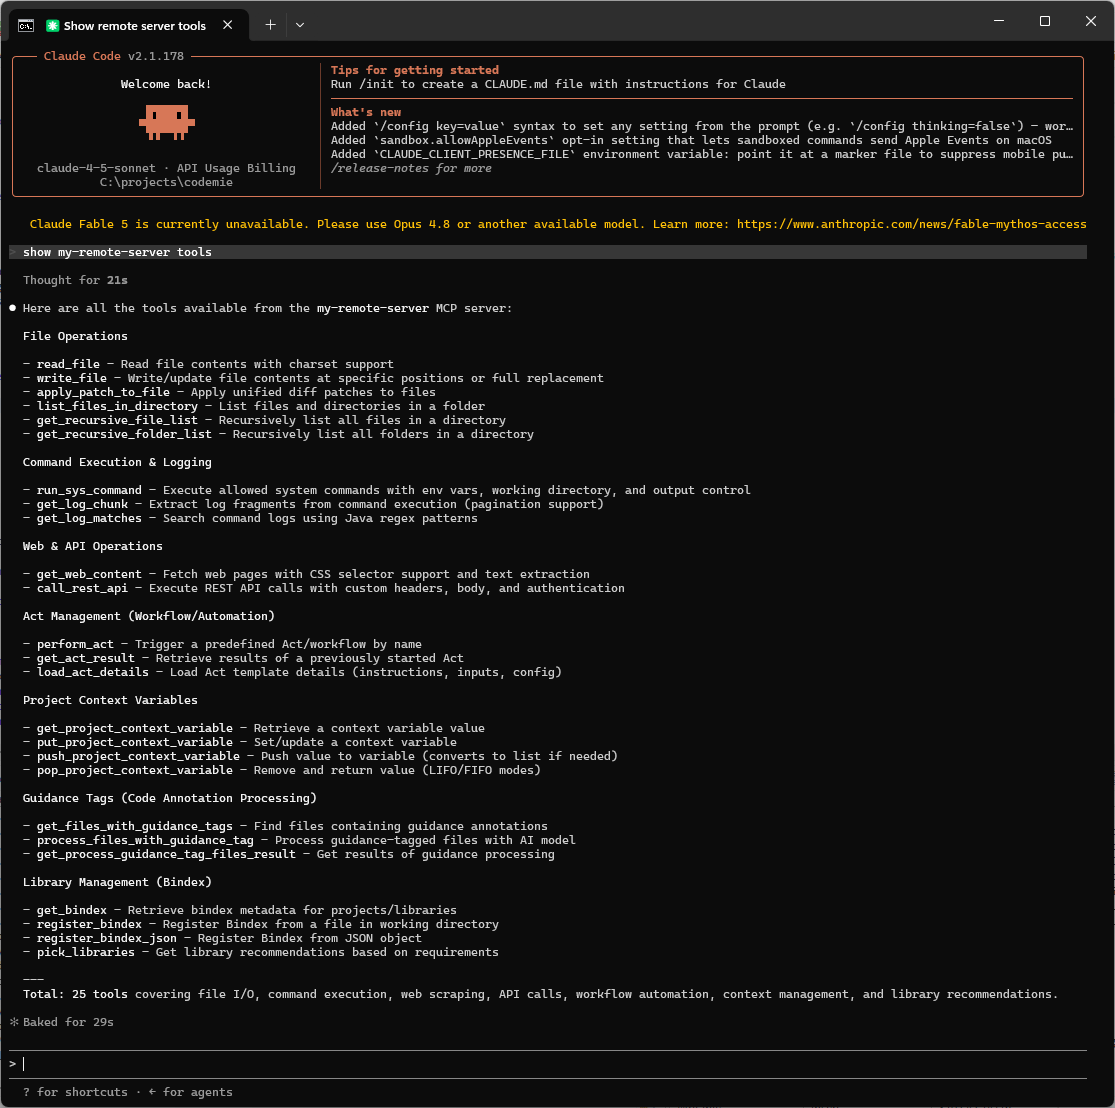Click the 'Baked for 29s' status

coord(62,1022)
